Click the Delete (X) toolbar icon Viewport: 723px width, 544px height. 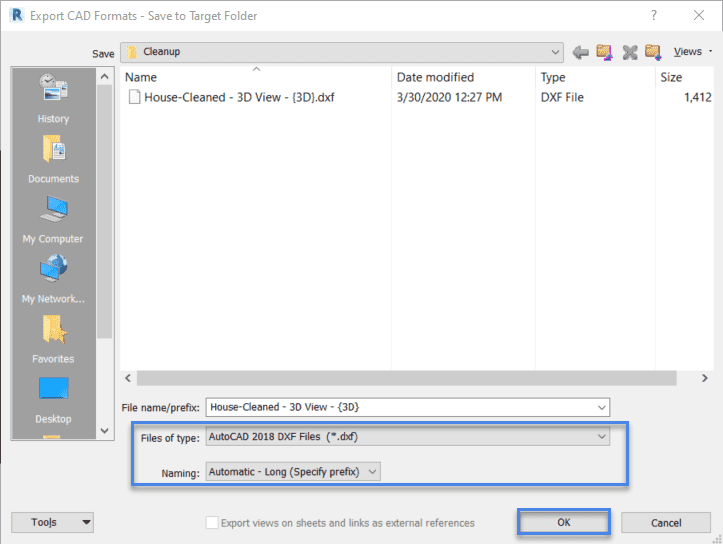[630, 52]
